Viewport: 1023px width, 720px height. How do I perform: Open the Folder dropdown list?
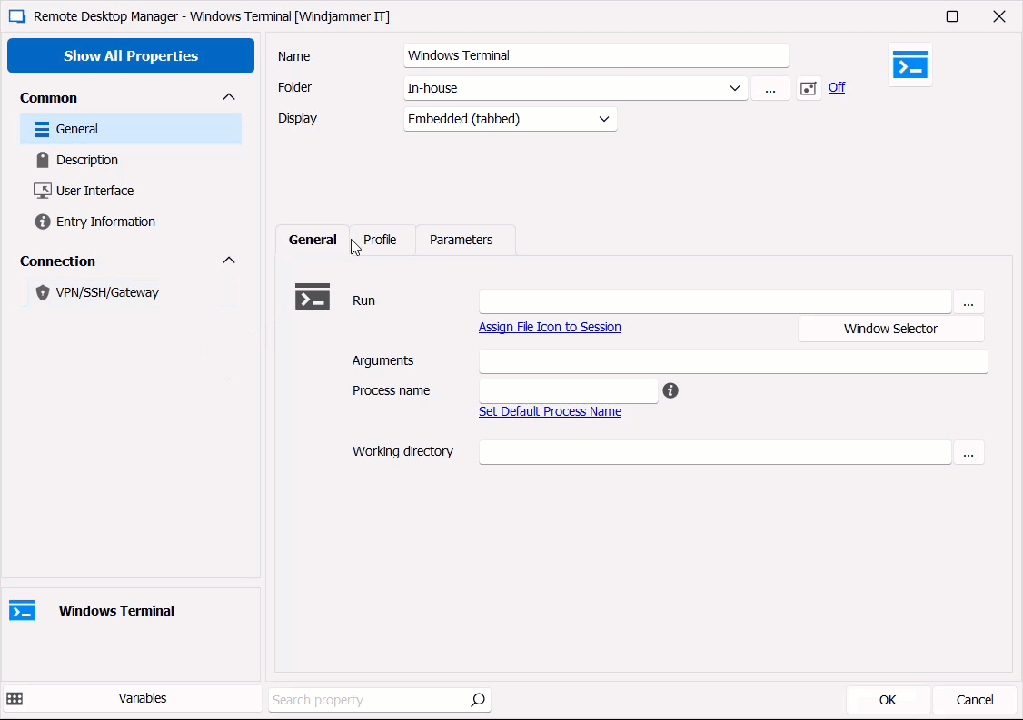tap(735, 88)
